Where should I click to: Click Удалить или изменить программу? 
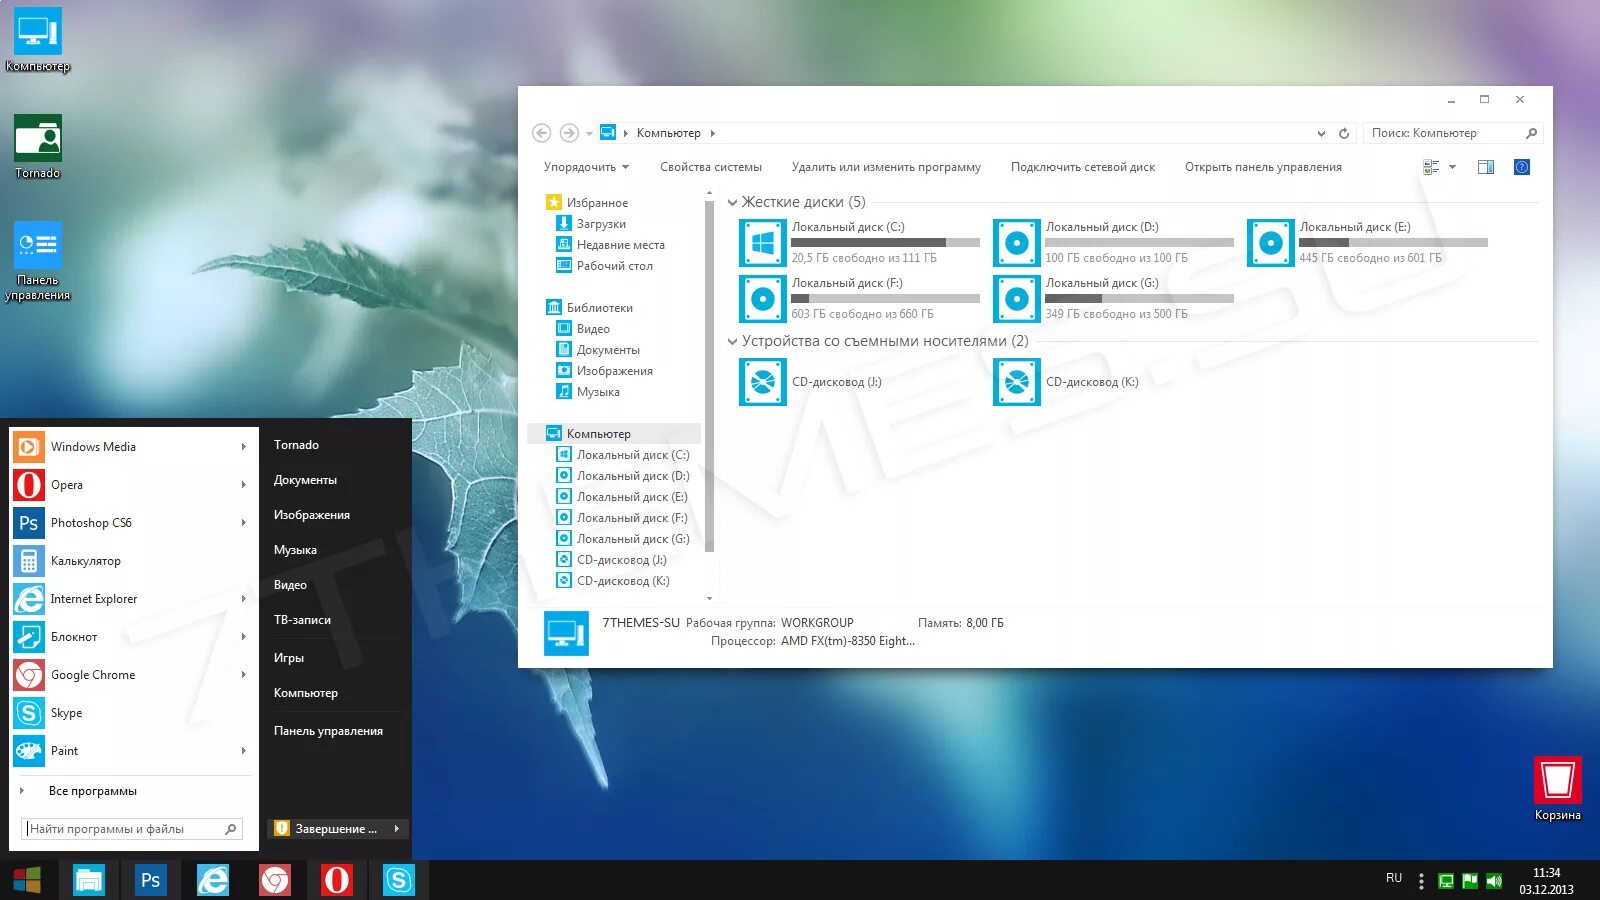[x=886, y=167]
